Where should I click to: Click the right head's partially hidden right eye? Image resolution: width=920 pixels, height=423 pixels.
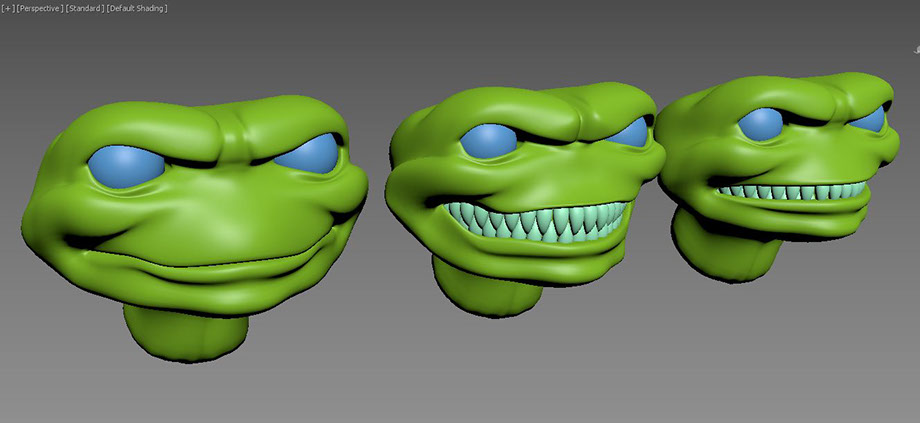pos(874,119)
